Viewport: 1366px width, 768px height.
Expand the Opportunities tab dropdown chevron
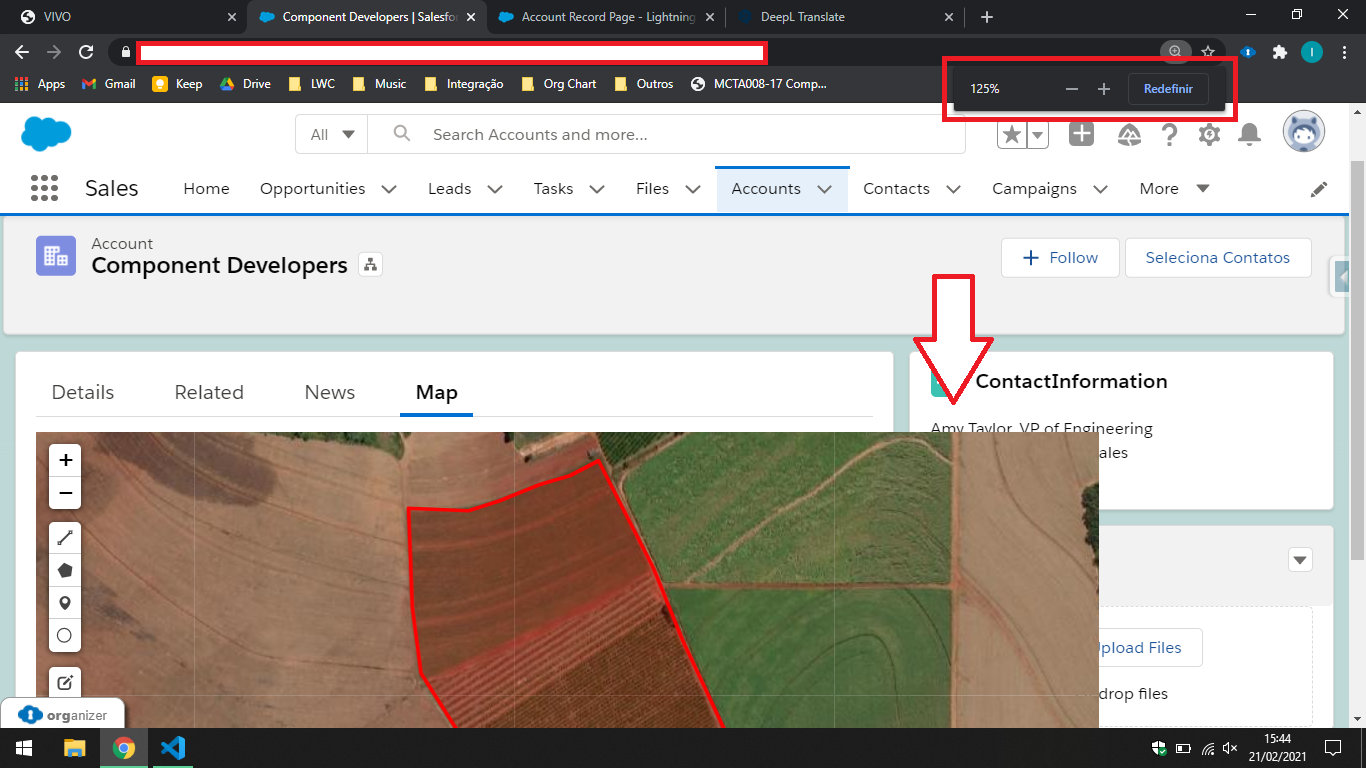(389, 189)
